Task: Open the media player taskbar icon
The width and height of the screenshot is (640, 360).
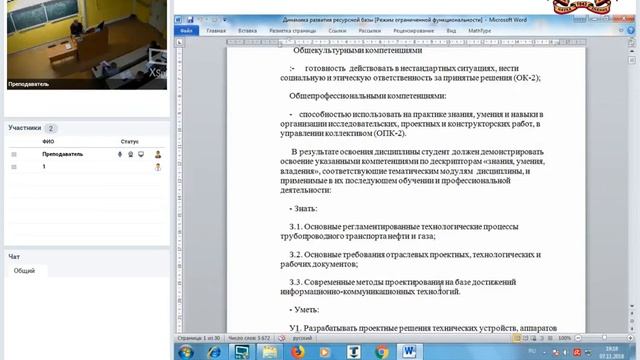Action: tap(325, 352)
